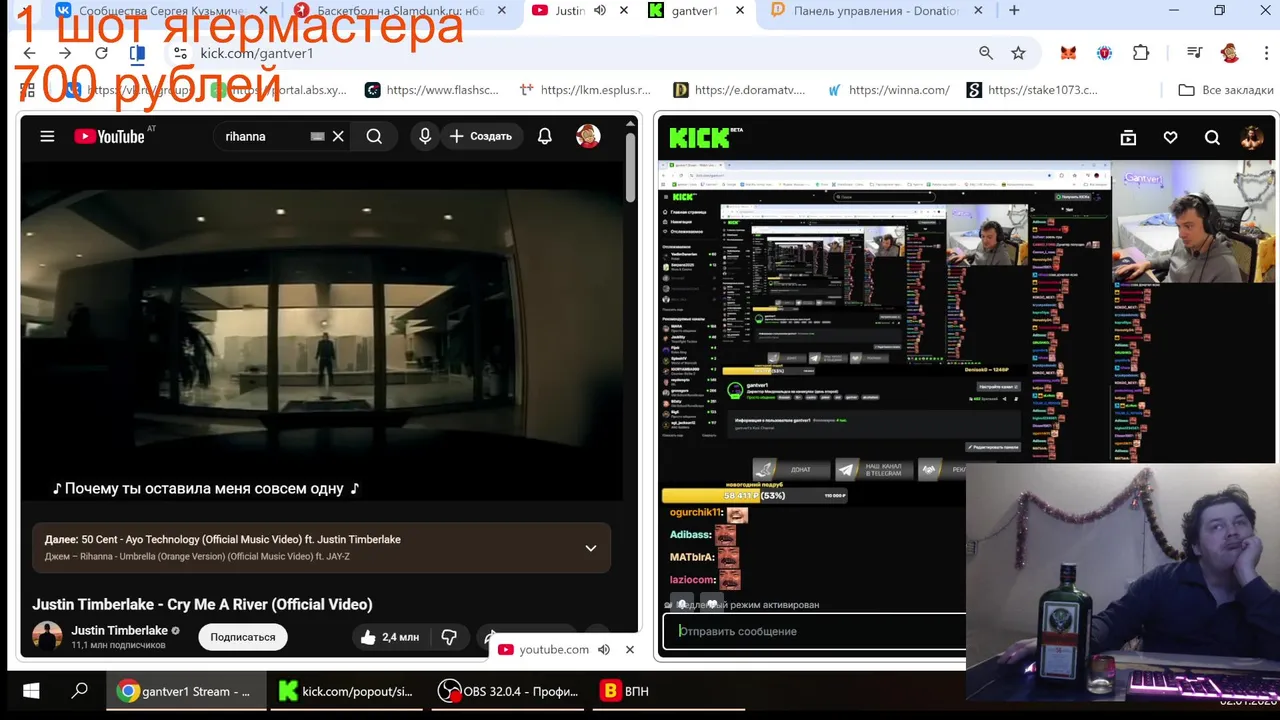This screenshot has width=1280, height=720.
Task: Open the winna.com bookmark
Action: click(x=888, y=90)
